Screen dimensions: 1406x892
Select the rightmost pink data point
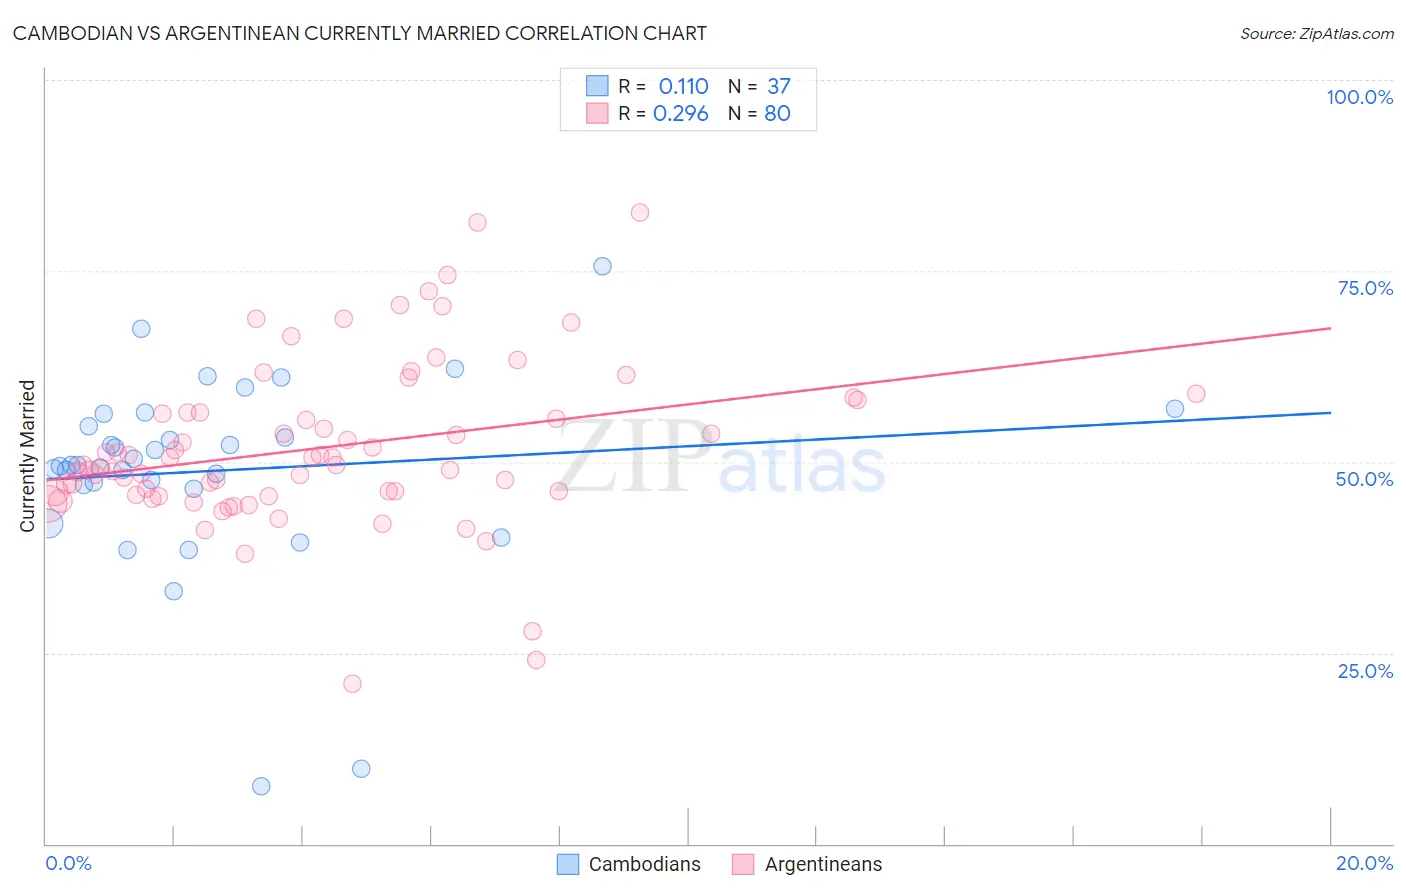click(x=1196, y=394)
